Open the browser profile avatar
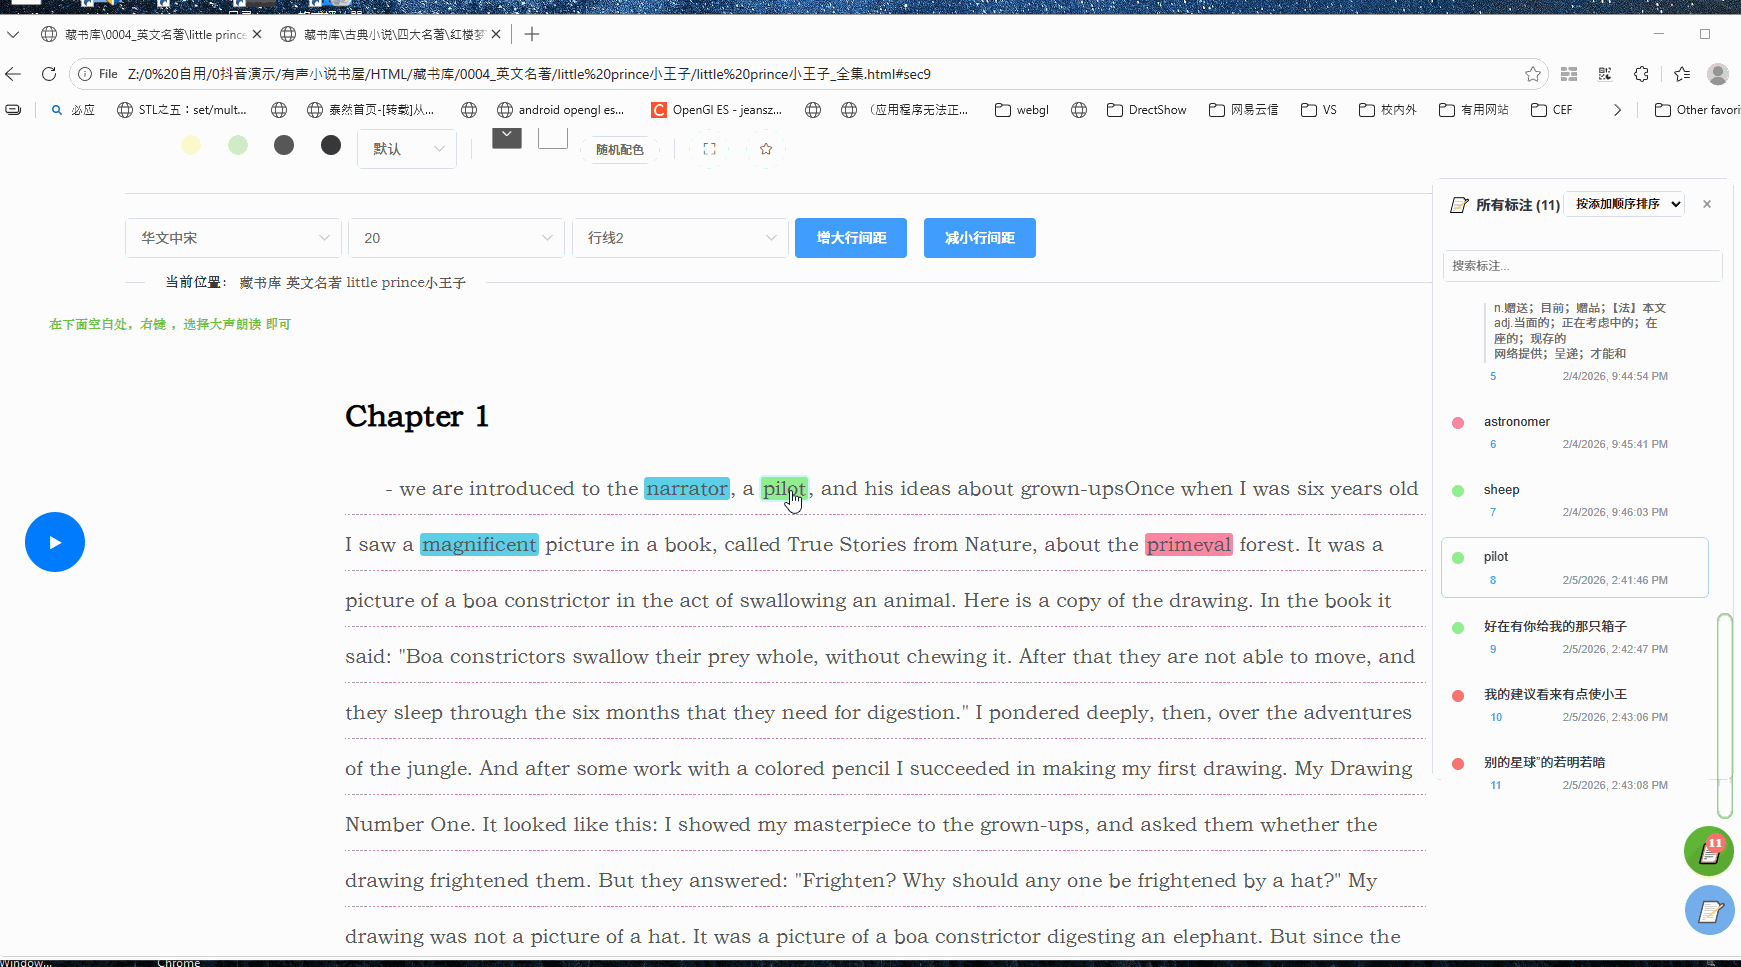Screen dimensions: 1741x967 click(x=1718, y=74)
